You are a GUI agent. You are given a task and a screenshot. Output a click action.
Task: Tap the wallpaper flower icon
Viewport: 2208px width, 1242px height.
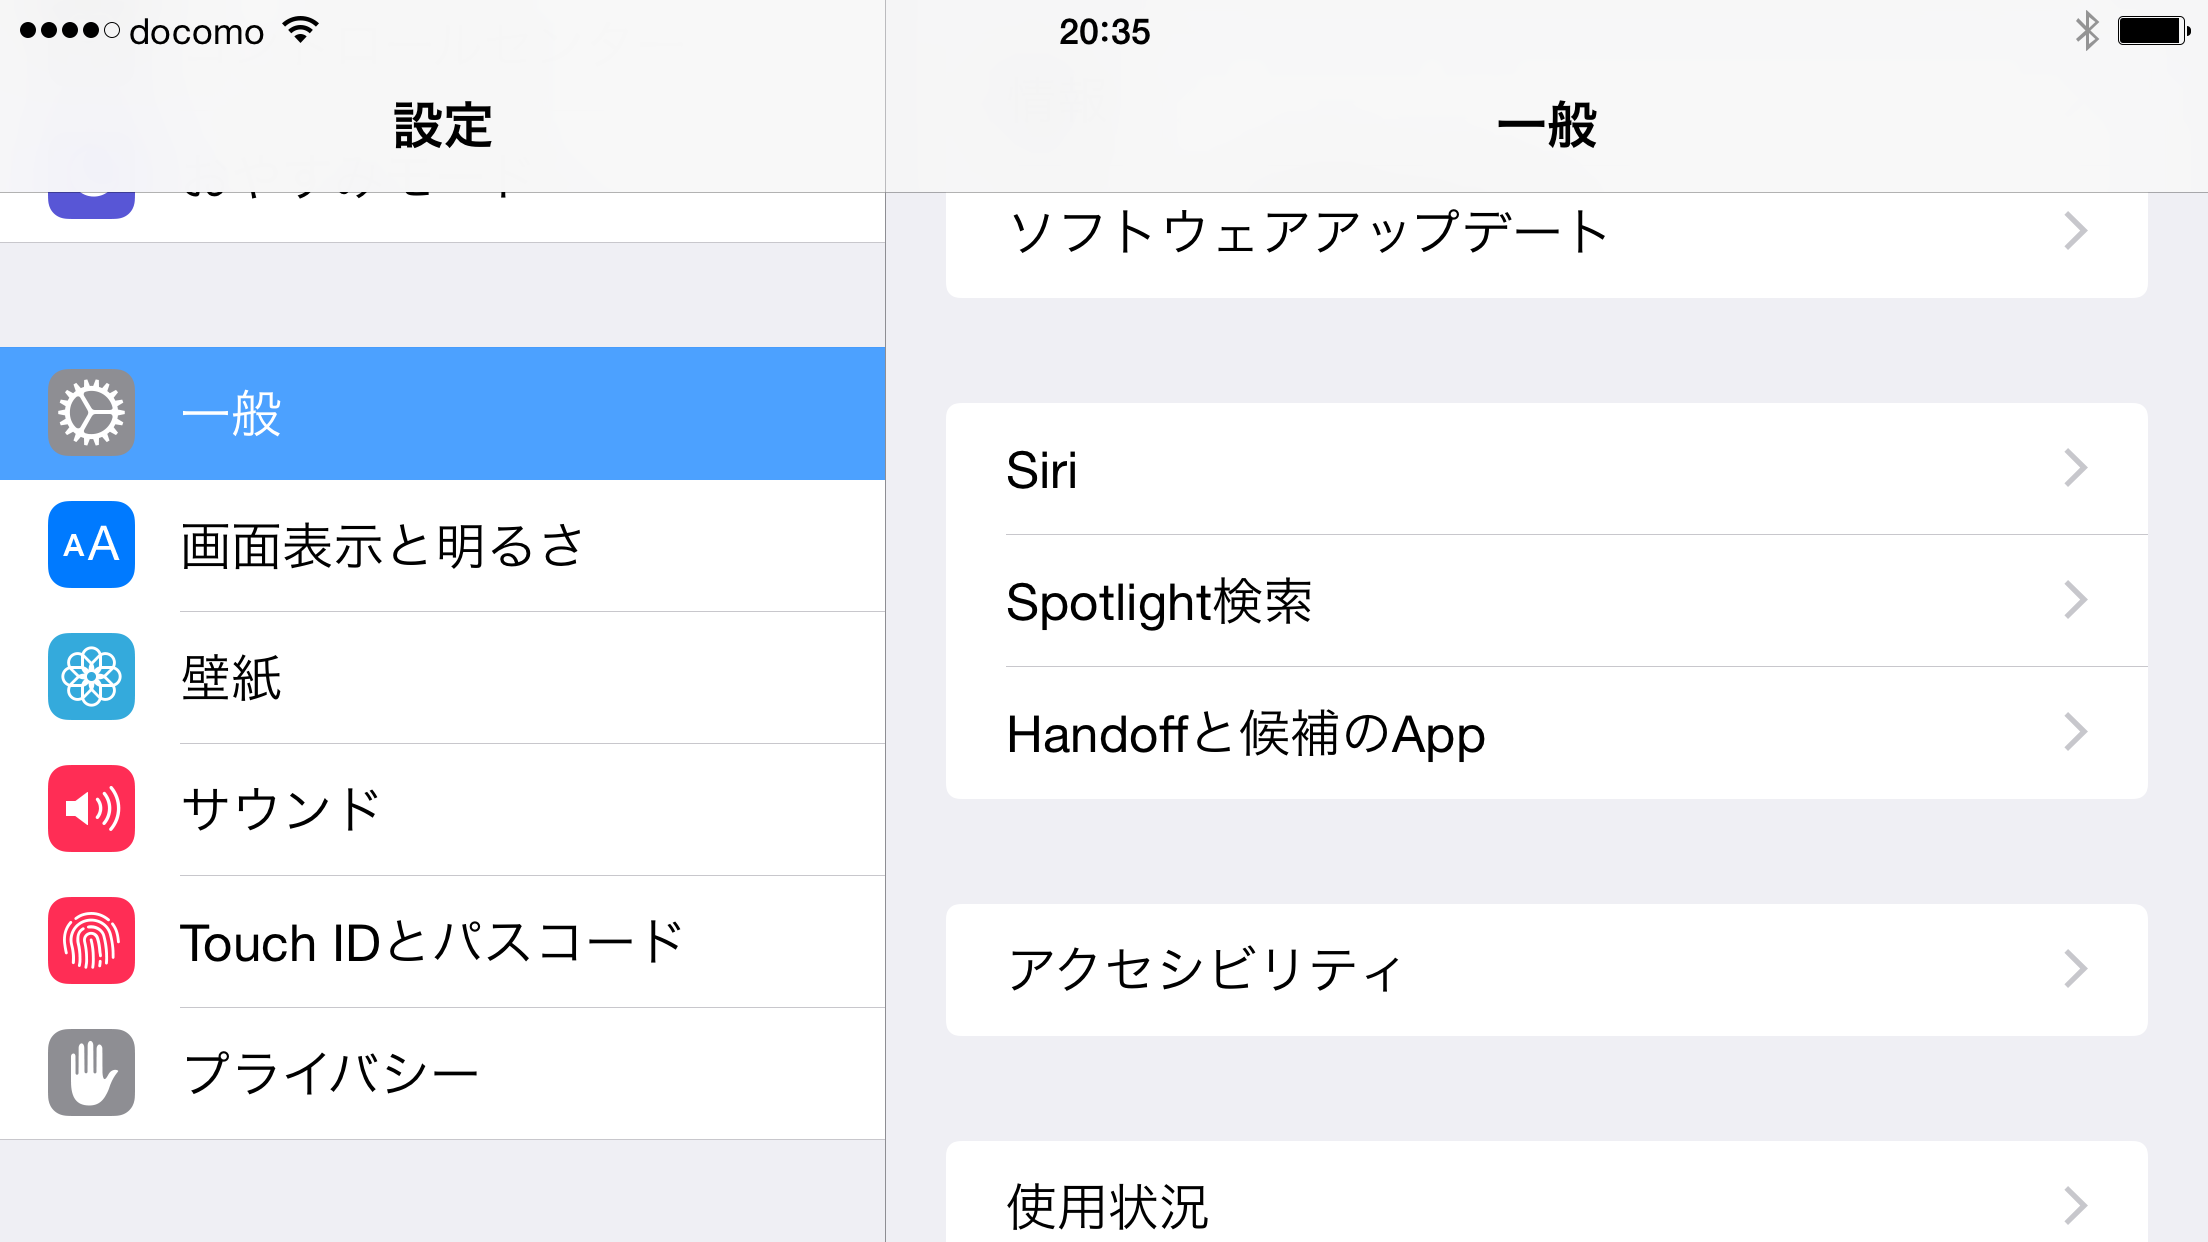pos(91,677)
